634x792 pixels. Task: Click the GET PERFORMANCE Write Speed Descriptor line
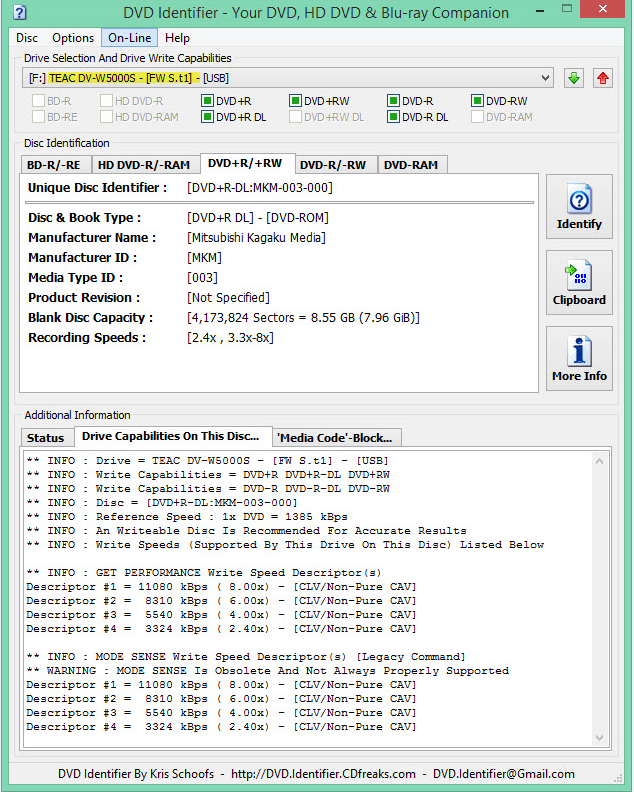(x=204, y=573)
